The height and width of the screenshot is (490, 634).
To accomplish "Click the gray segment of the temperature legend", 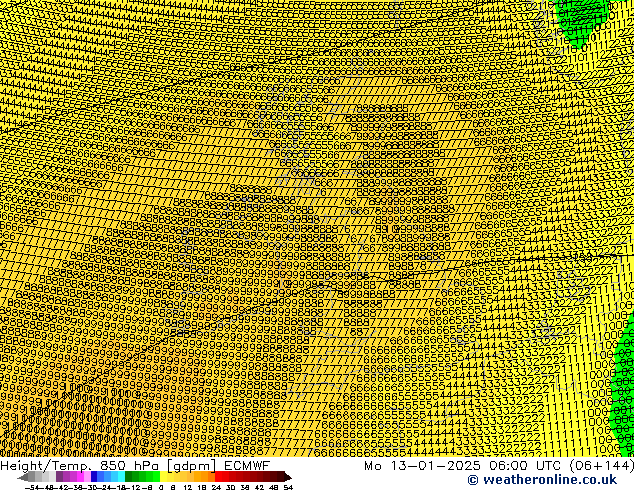I will coord(38,476).
